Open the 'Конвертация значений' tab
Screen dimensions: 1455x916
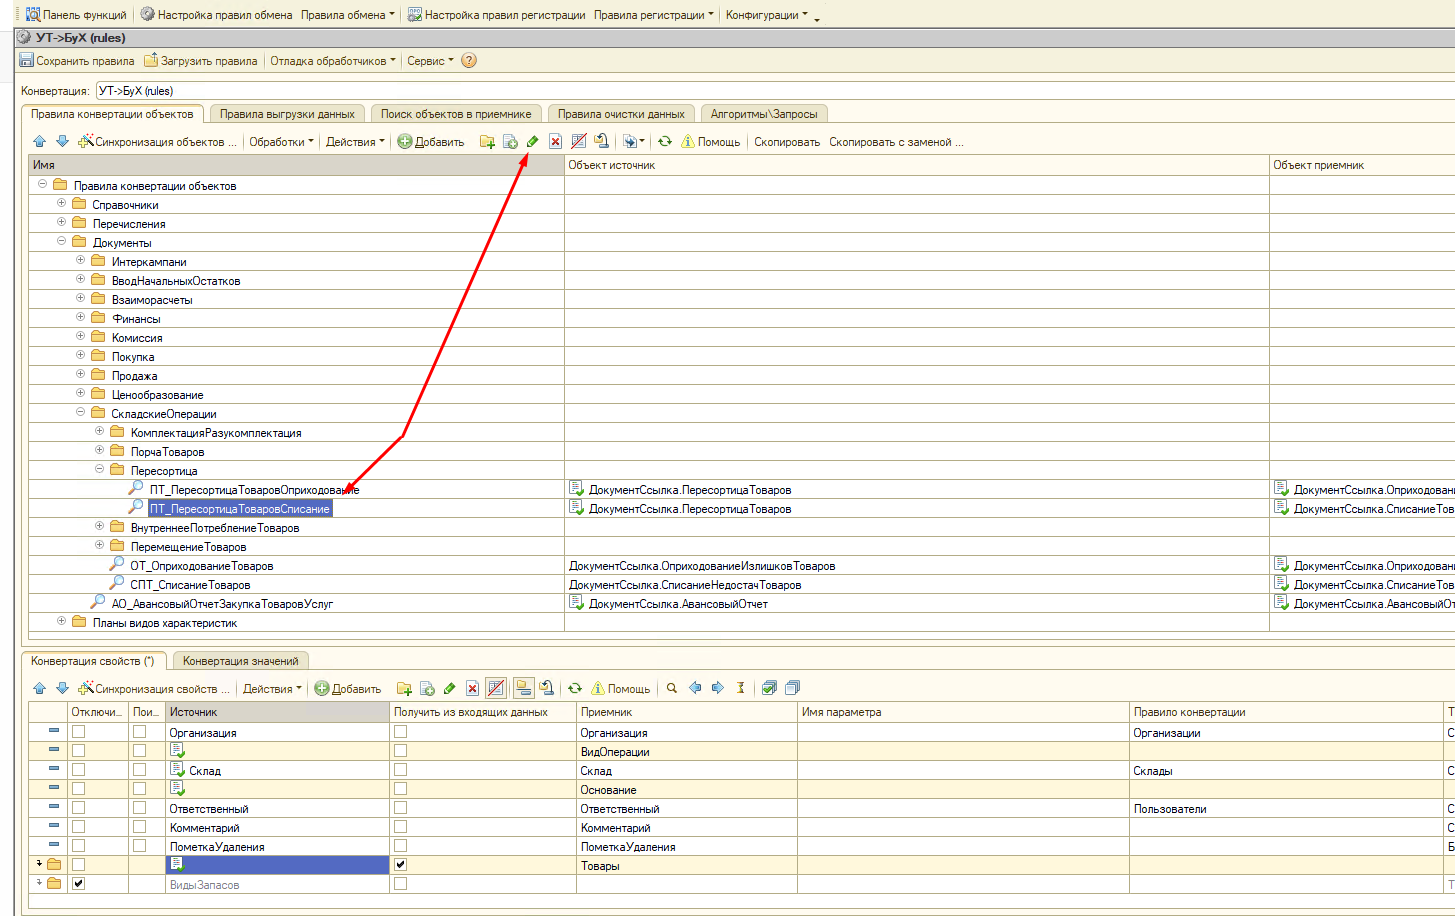pyautogui.click(x=240, y=661)
